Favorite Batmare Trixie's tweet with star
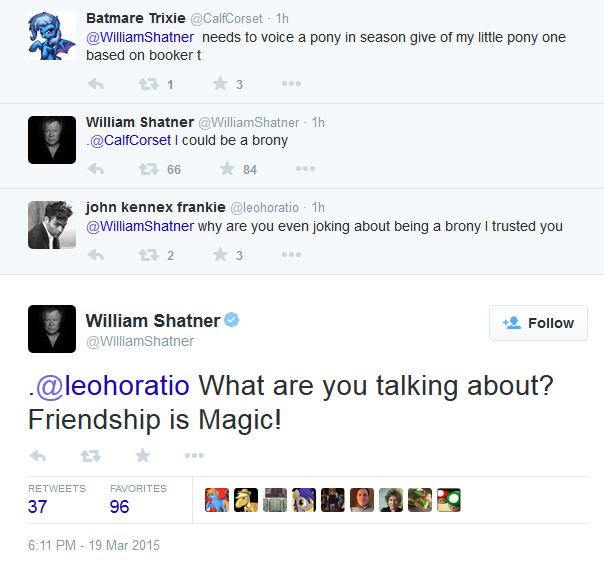The height and width of the screenshot is (578, 604). click(x=220, y=84)
